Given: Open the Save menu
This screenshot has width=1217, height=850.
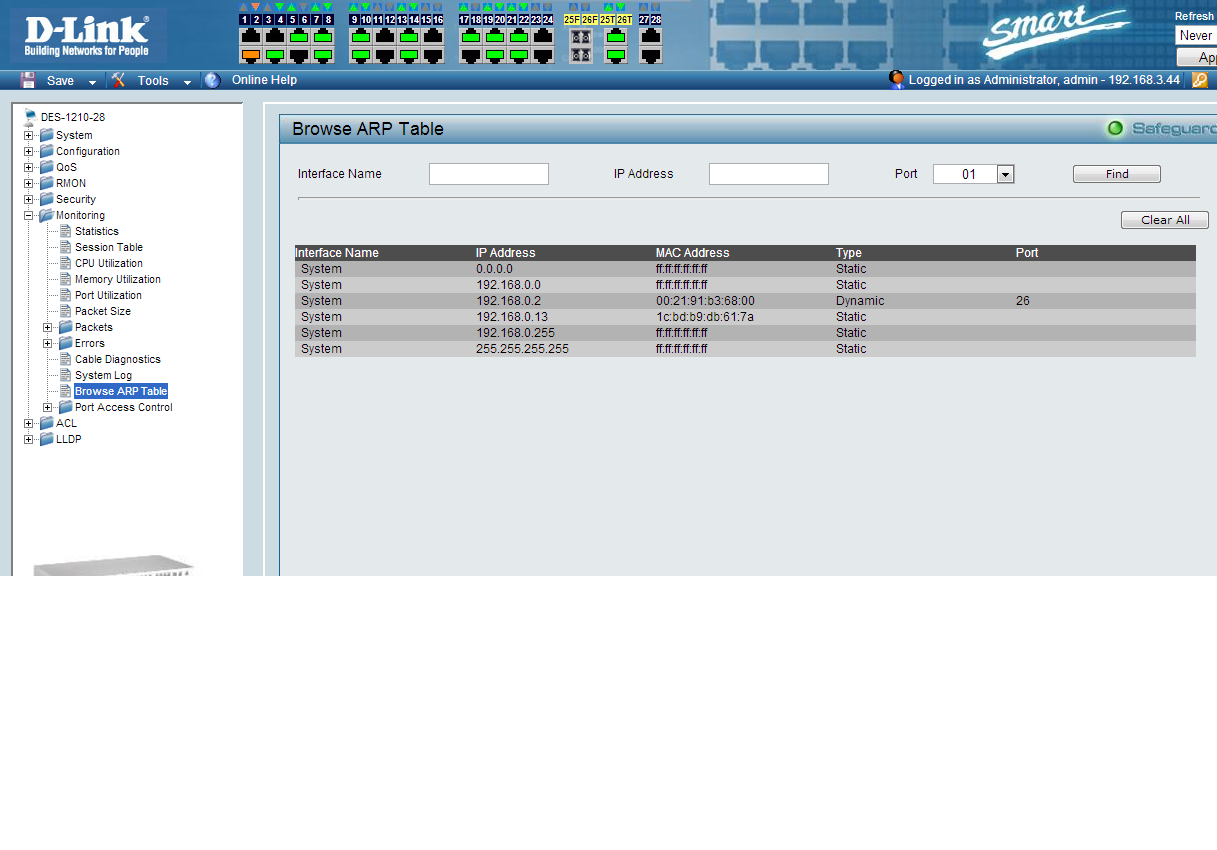Looking at the screenshot, I should [60, 80].
